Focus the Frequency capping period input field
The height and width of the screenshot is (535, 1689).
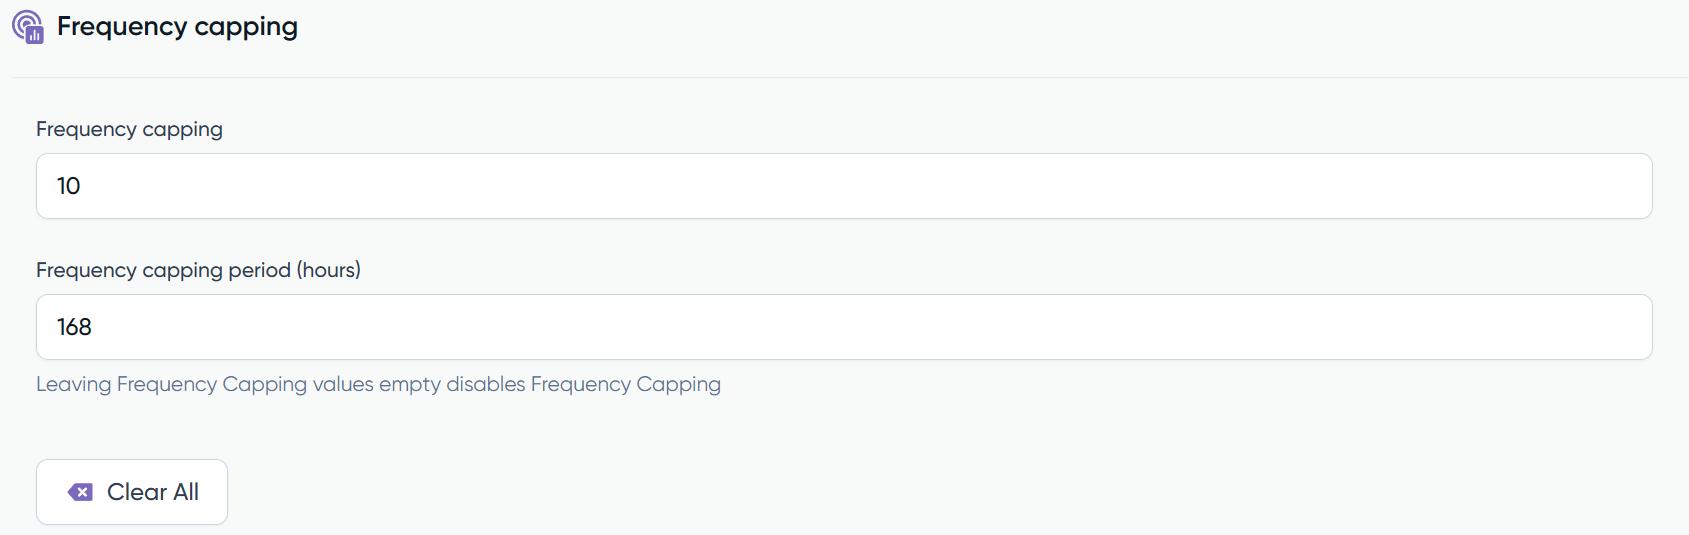coord(844,327)
